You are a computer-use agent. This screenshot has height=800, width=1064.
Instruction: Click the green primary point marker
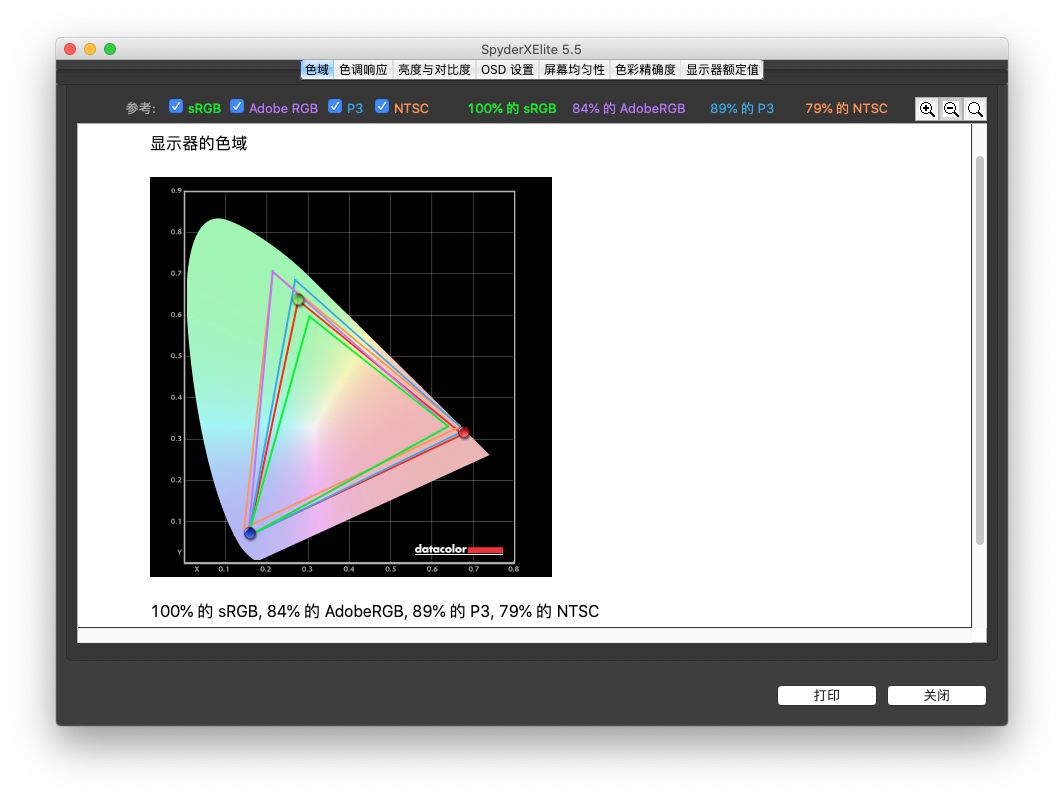tap(299, 299)
